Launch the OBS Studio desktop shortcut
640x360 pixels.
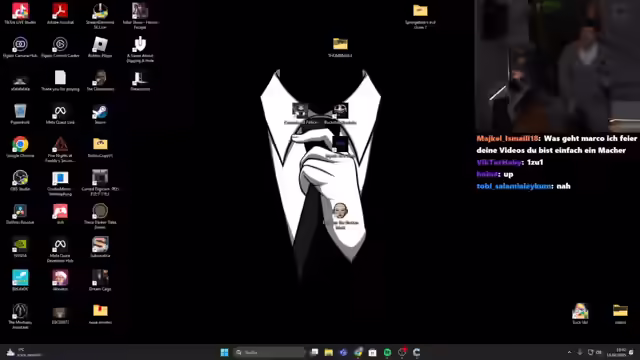[x=20, y=180]
